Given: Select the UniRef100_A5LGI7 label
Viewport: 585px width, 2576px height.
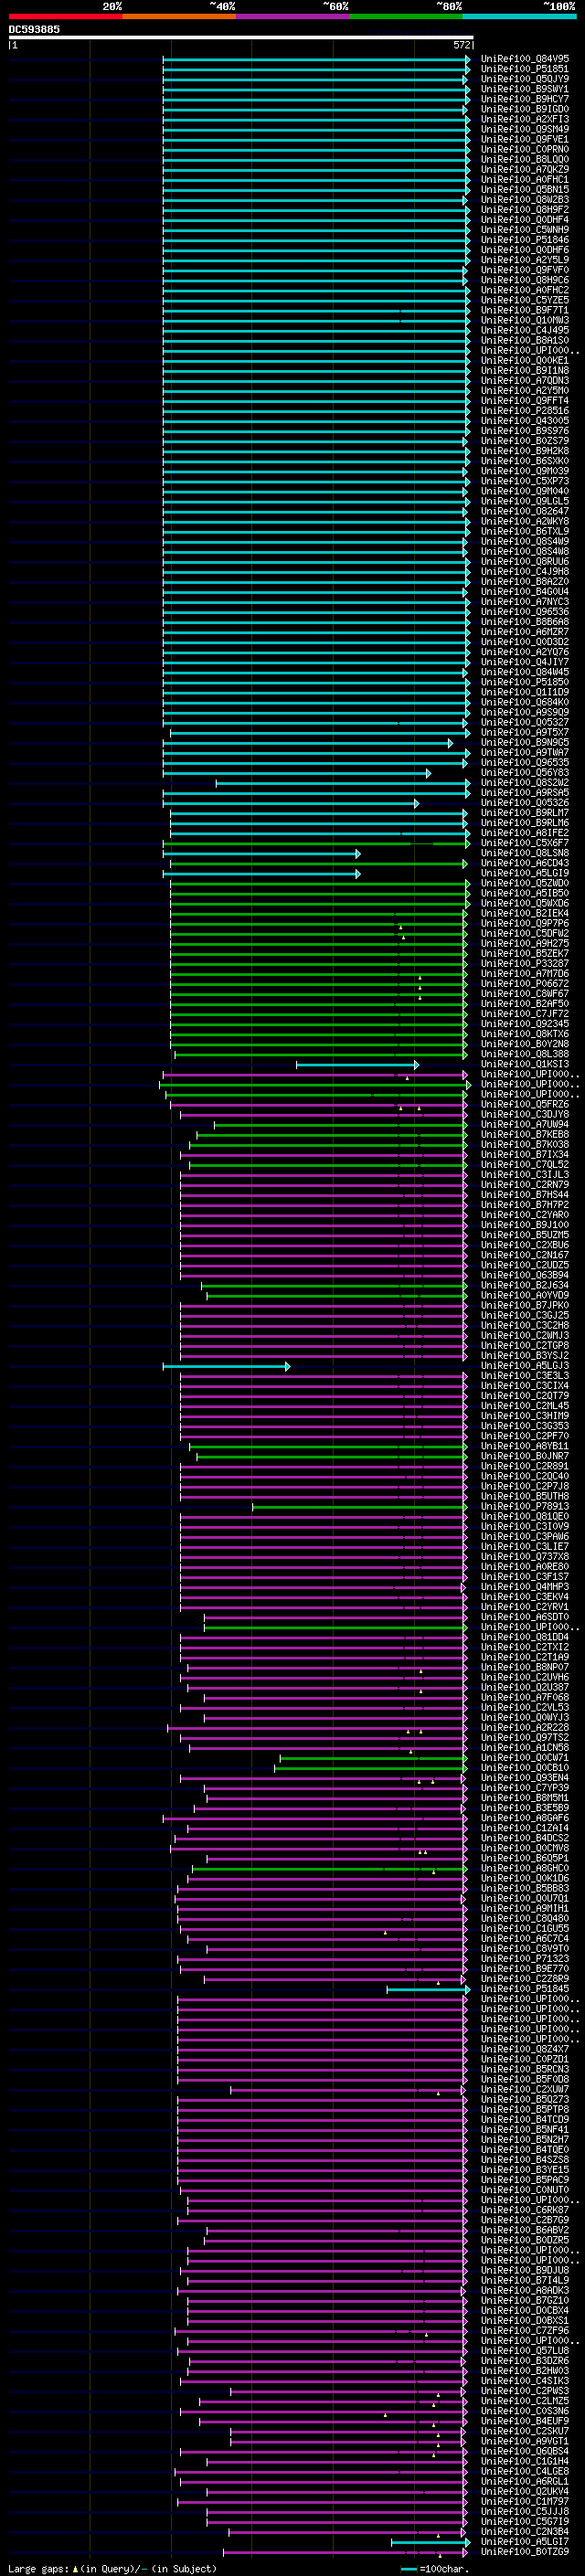Looking at the screenshot, I should tap(525, 2541).
